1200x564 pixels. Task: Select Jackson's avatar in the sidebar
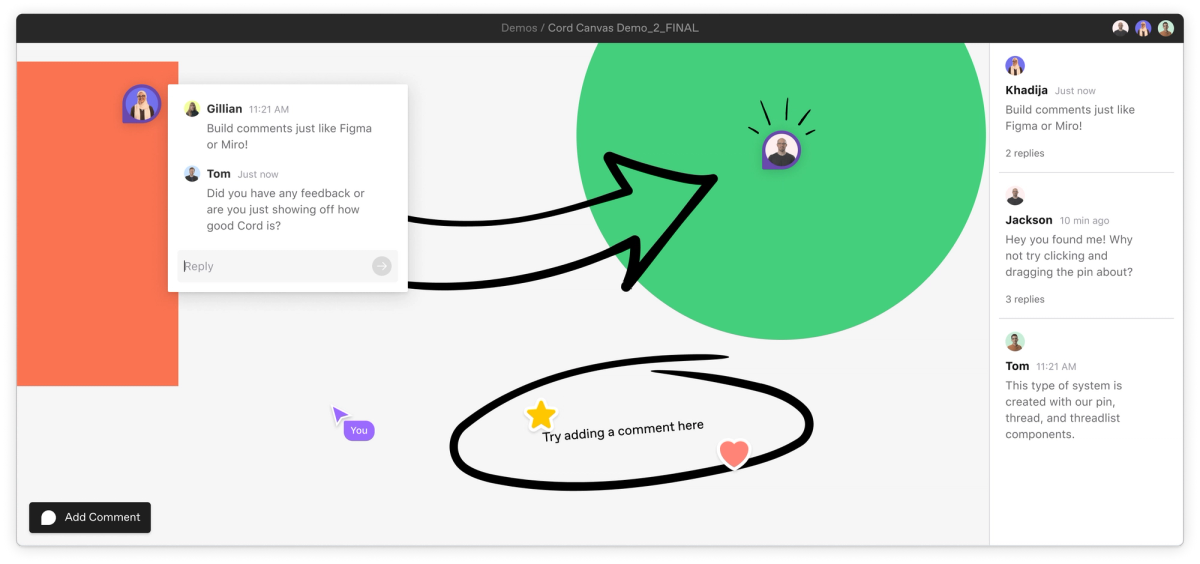1015,196
